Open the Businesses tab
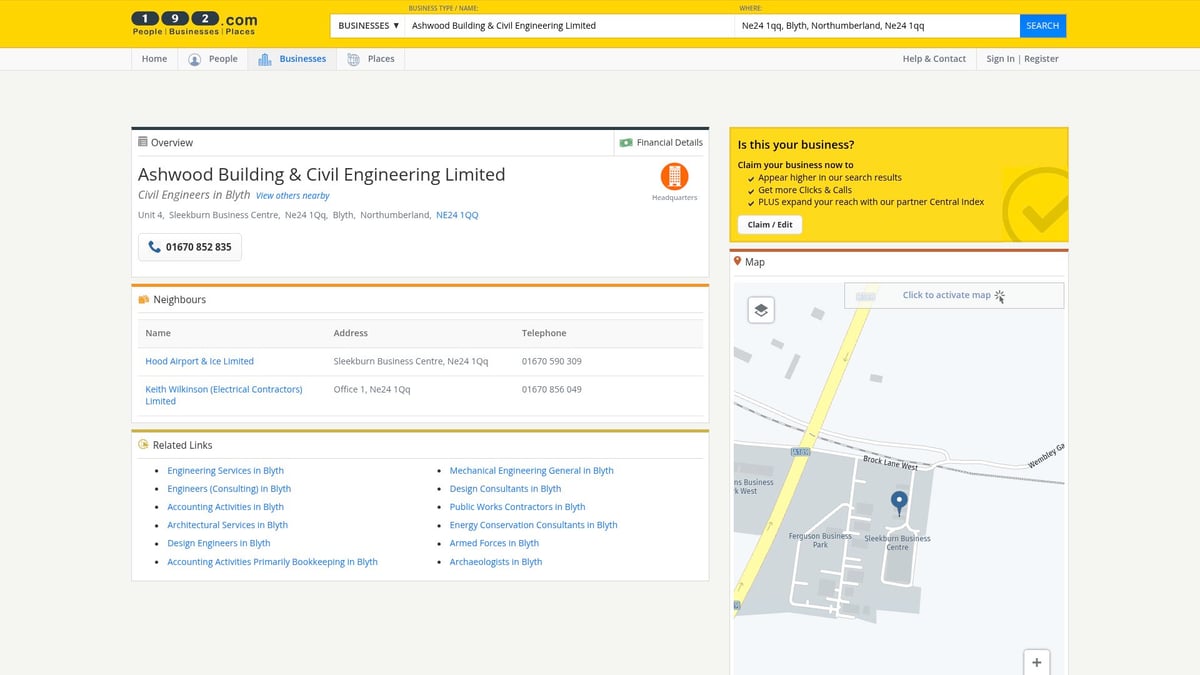 coord(292,59)
